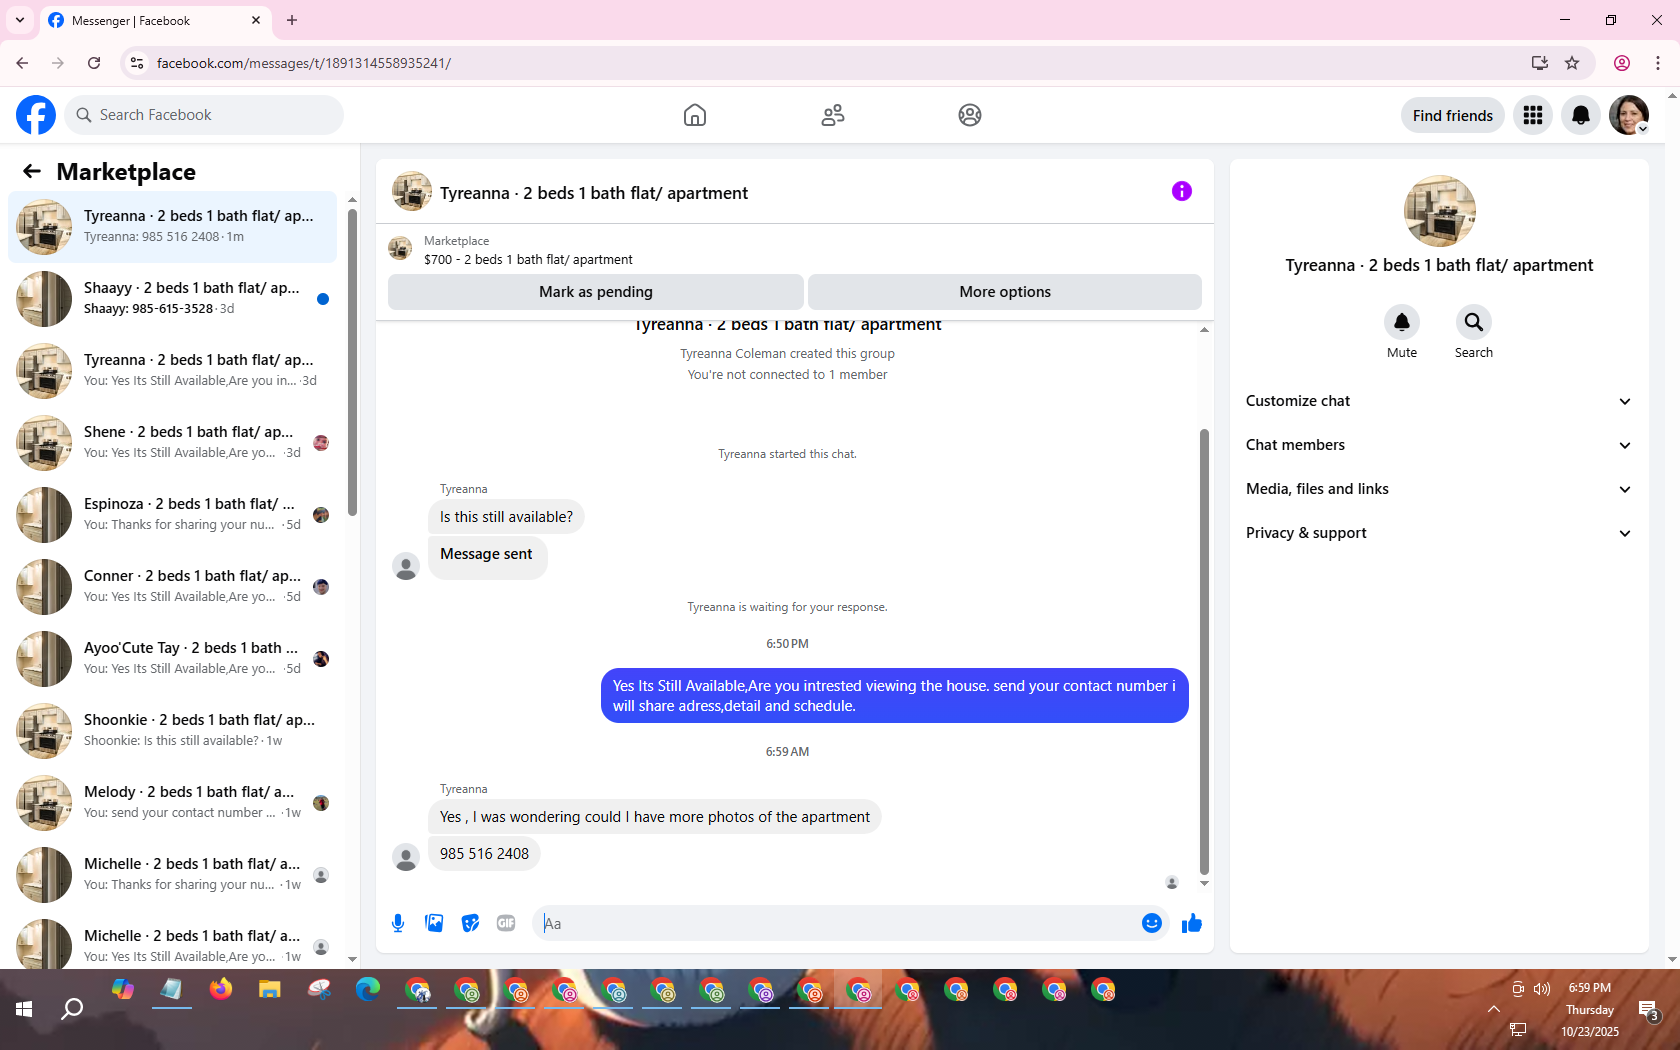Click the chat messages scrollbar

pyautogui.click(x=1204, y=651)
